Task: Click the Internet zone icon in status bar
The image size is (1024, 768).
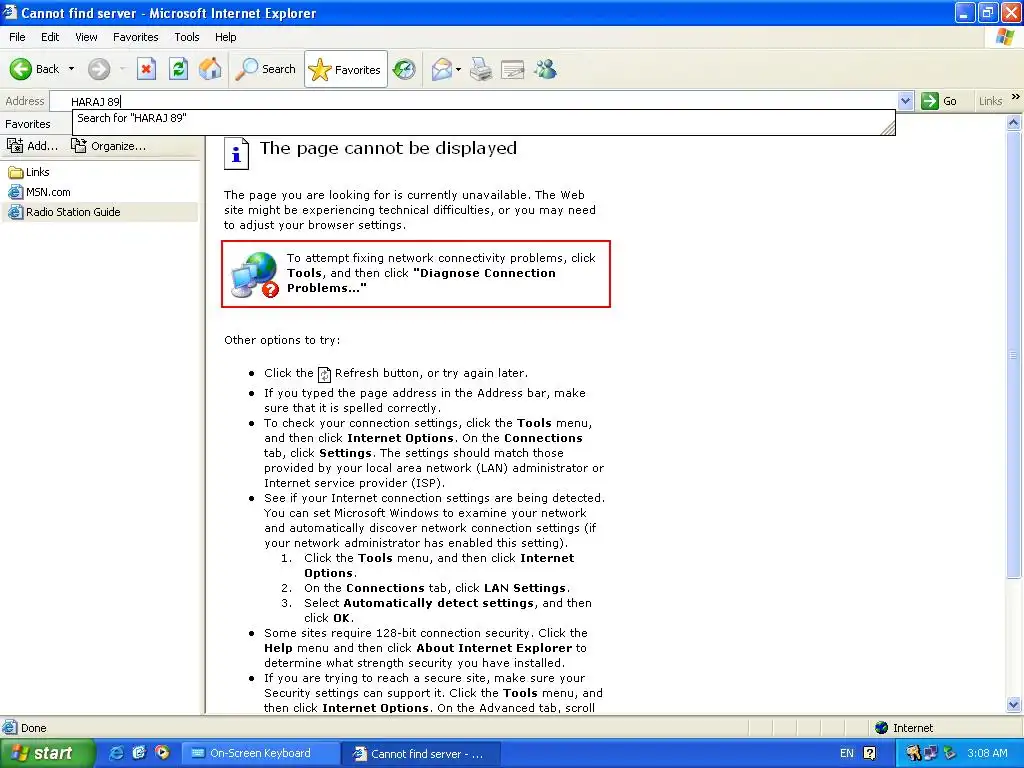Action: click(x=882, y=728)
